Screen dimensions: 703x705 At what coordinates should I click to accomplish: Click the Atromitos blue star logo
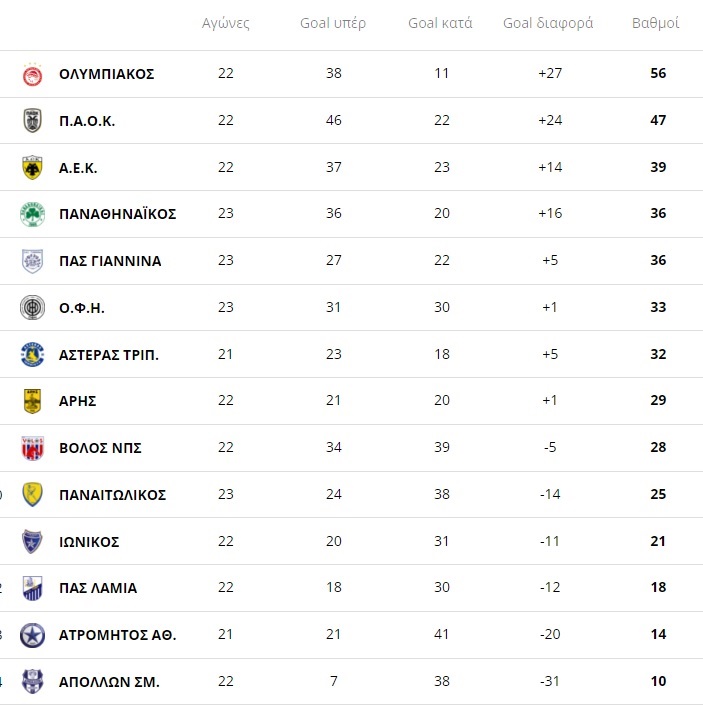pos(32,635)
